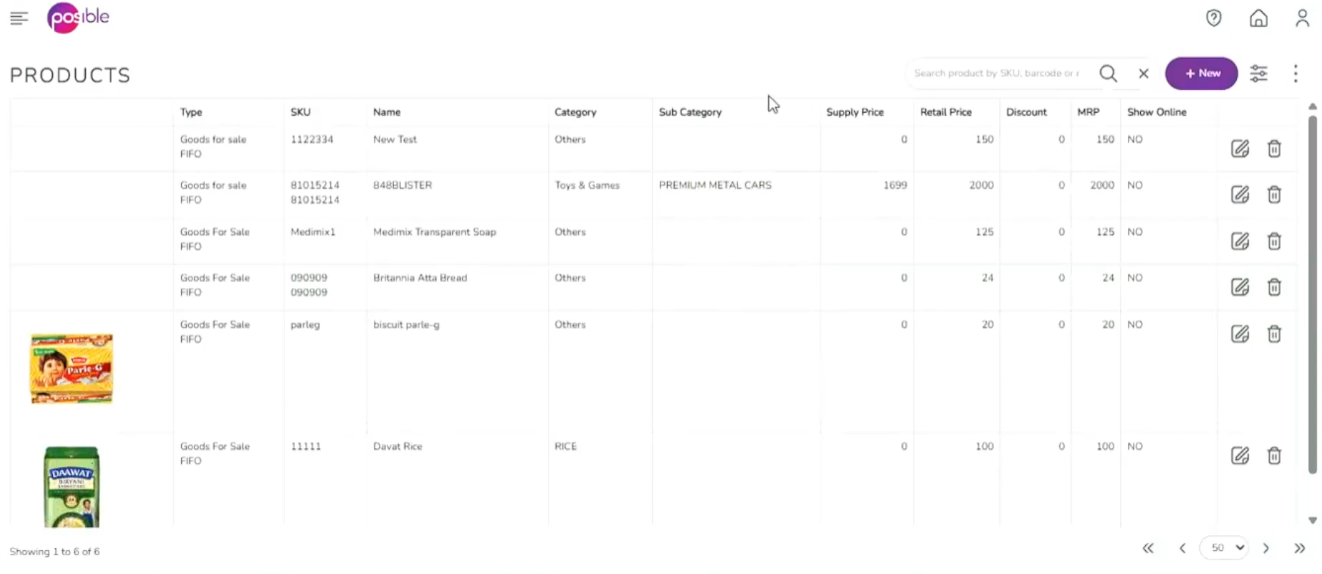Type in the product search field
This screenshot has width=1322, height=574.
(x=996, y=73)
